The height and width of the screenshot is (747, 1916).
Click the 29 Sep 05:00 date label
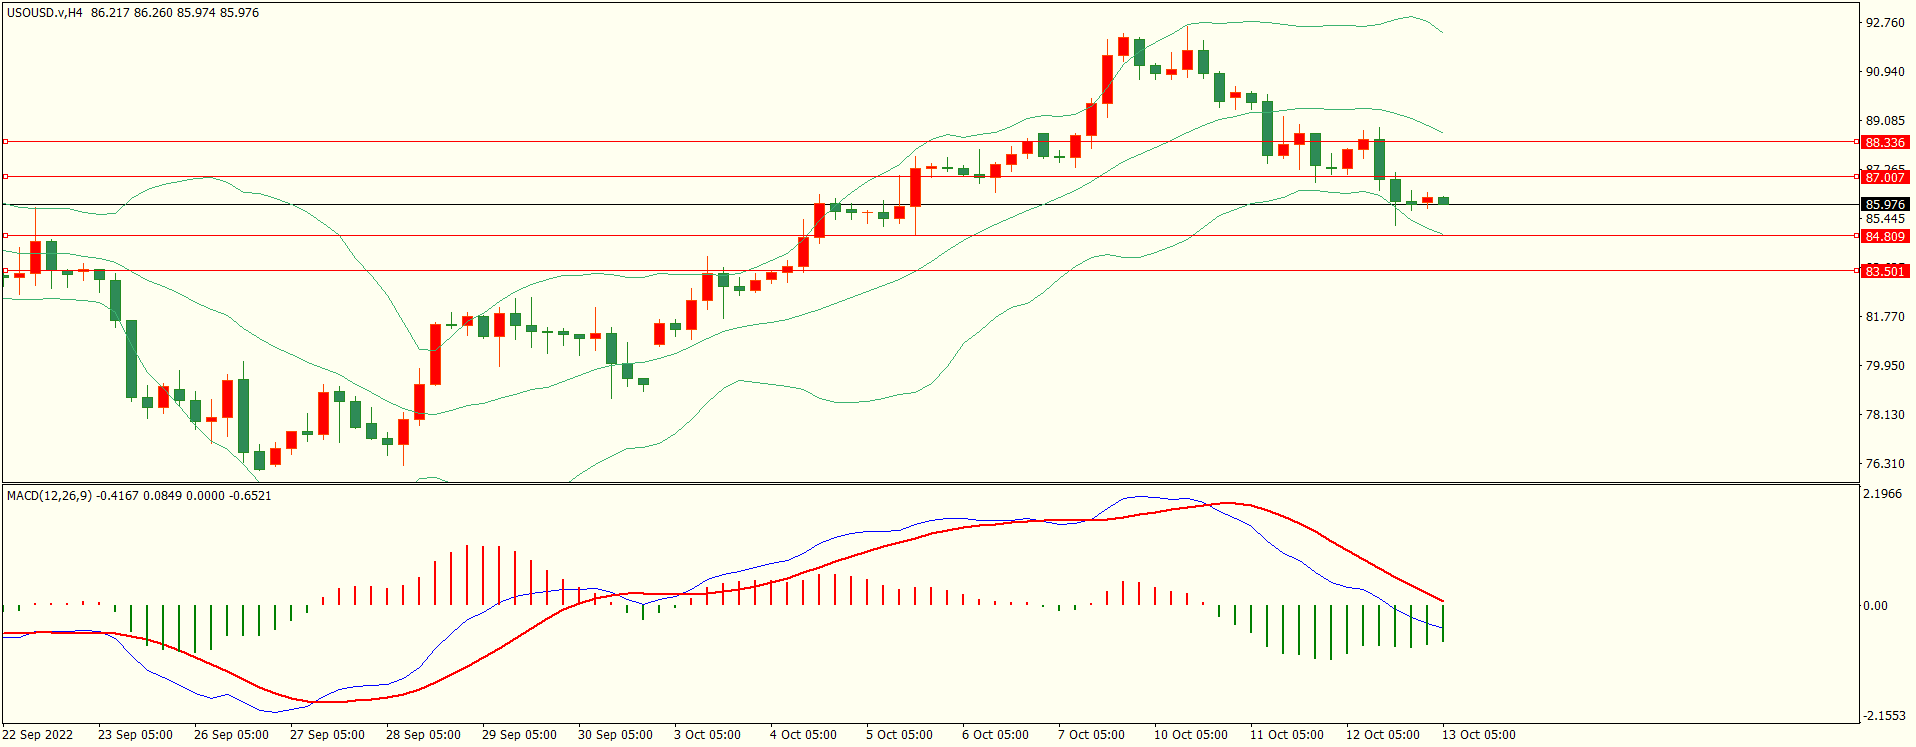pos(519,734)
